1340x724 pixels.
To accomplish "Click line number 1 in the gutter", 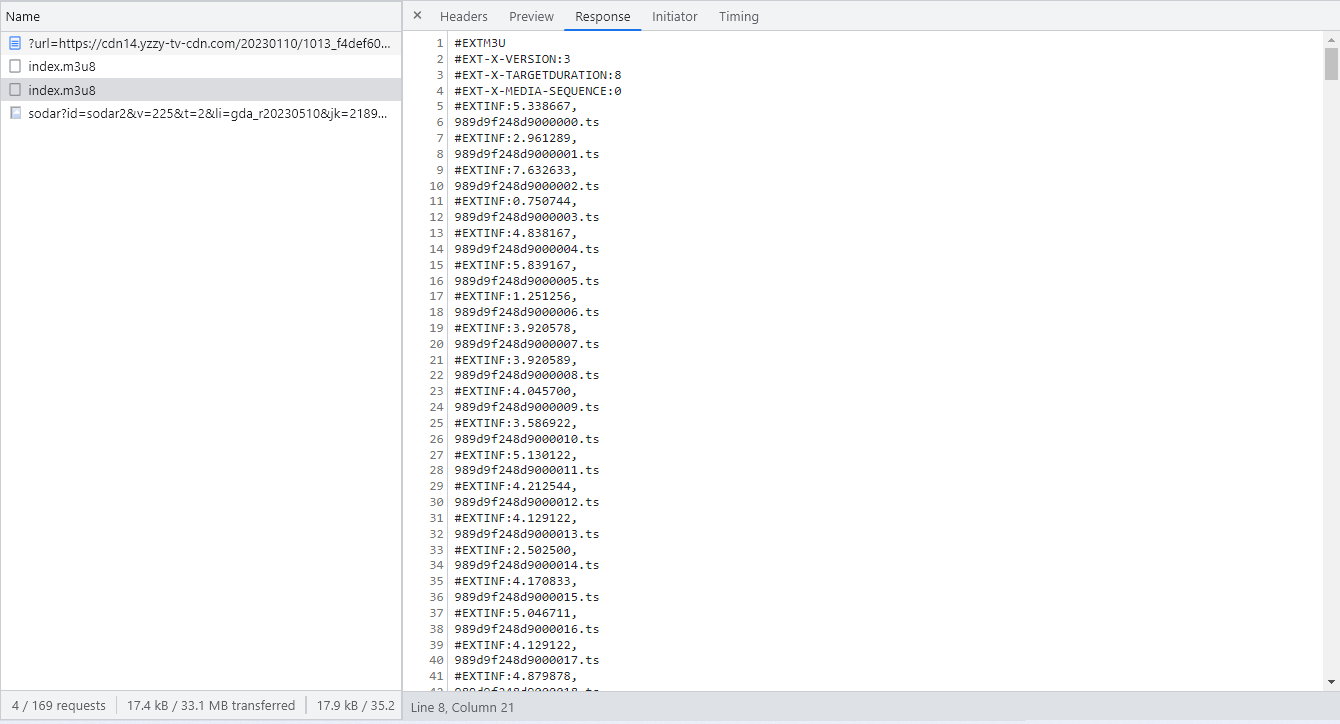I will [439, 43].
